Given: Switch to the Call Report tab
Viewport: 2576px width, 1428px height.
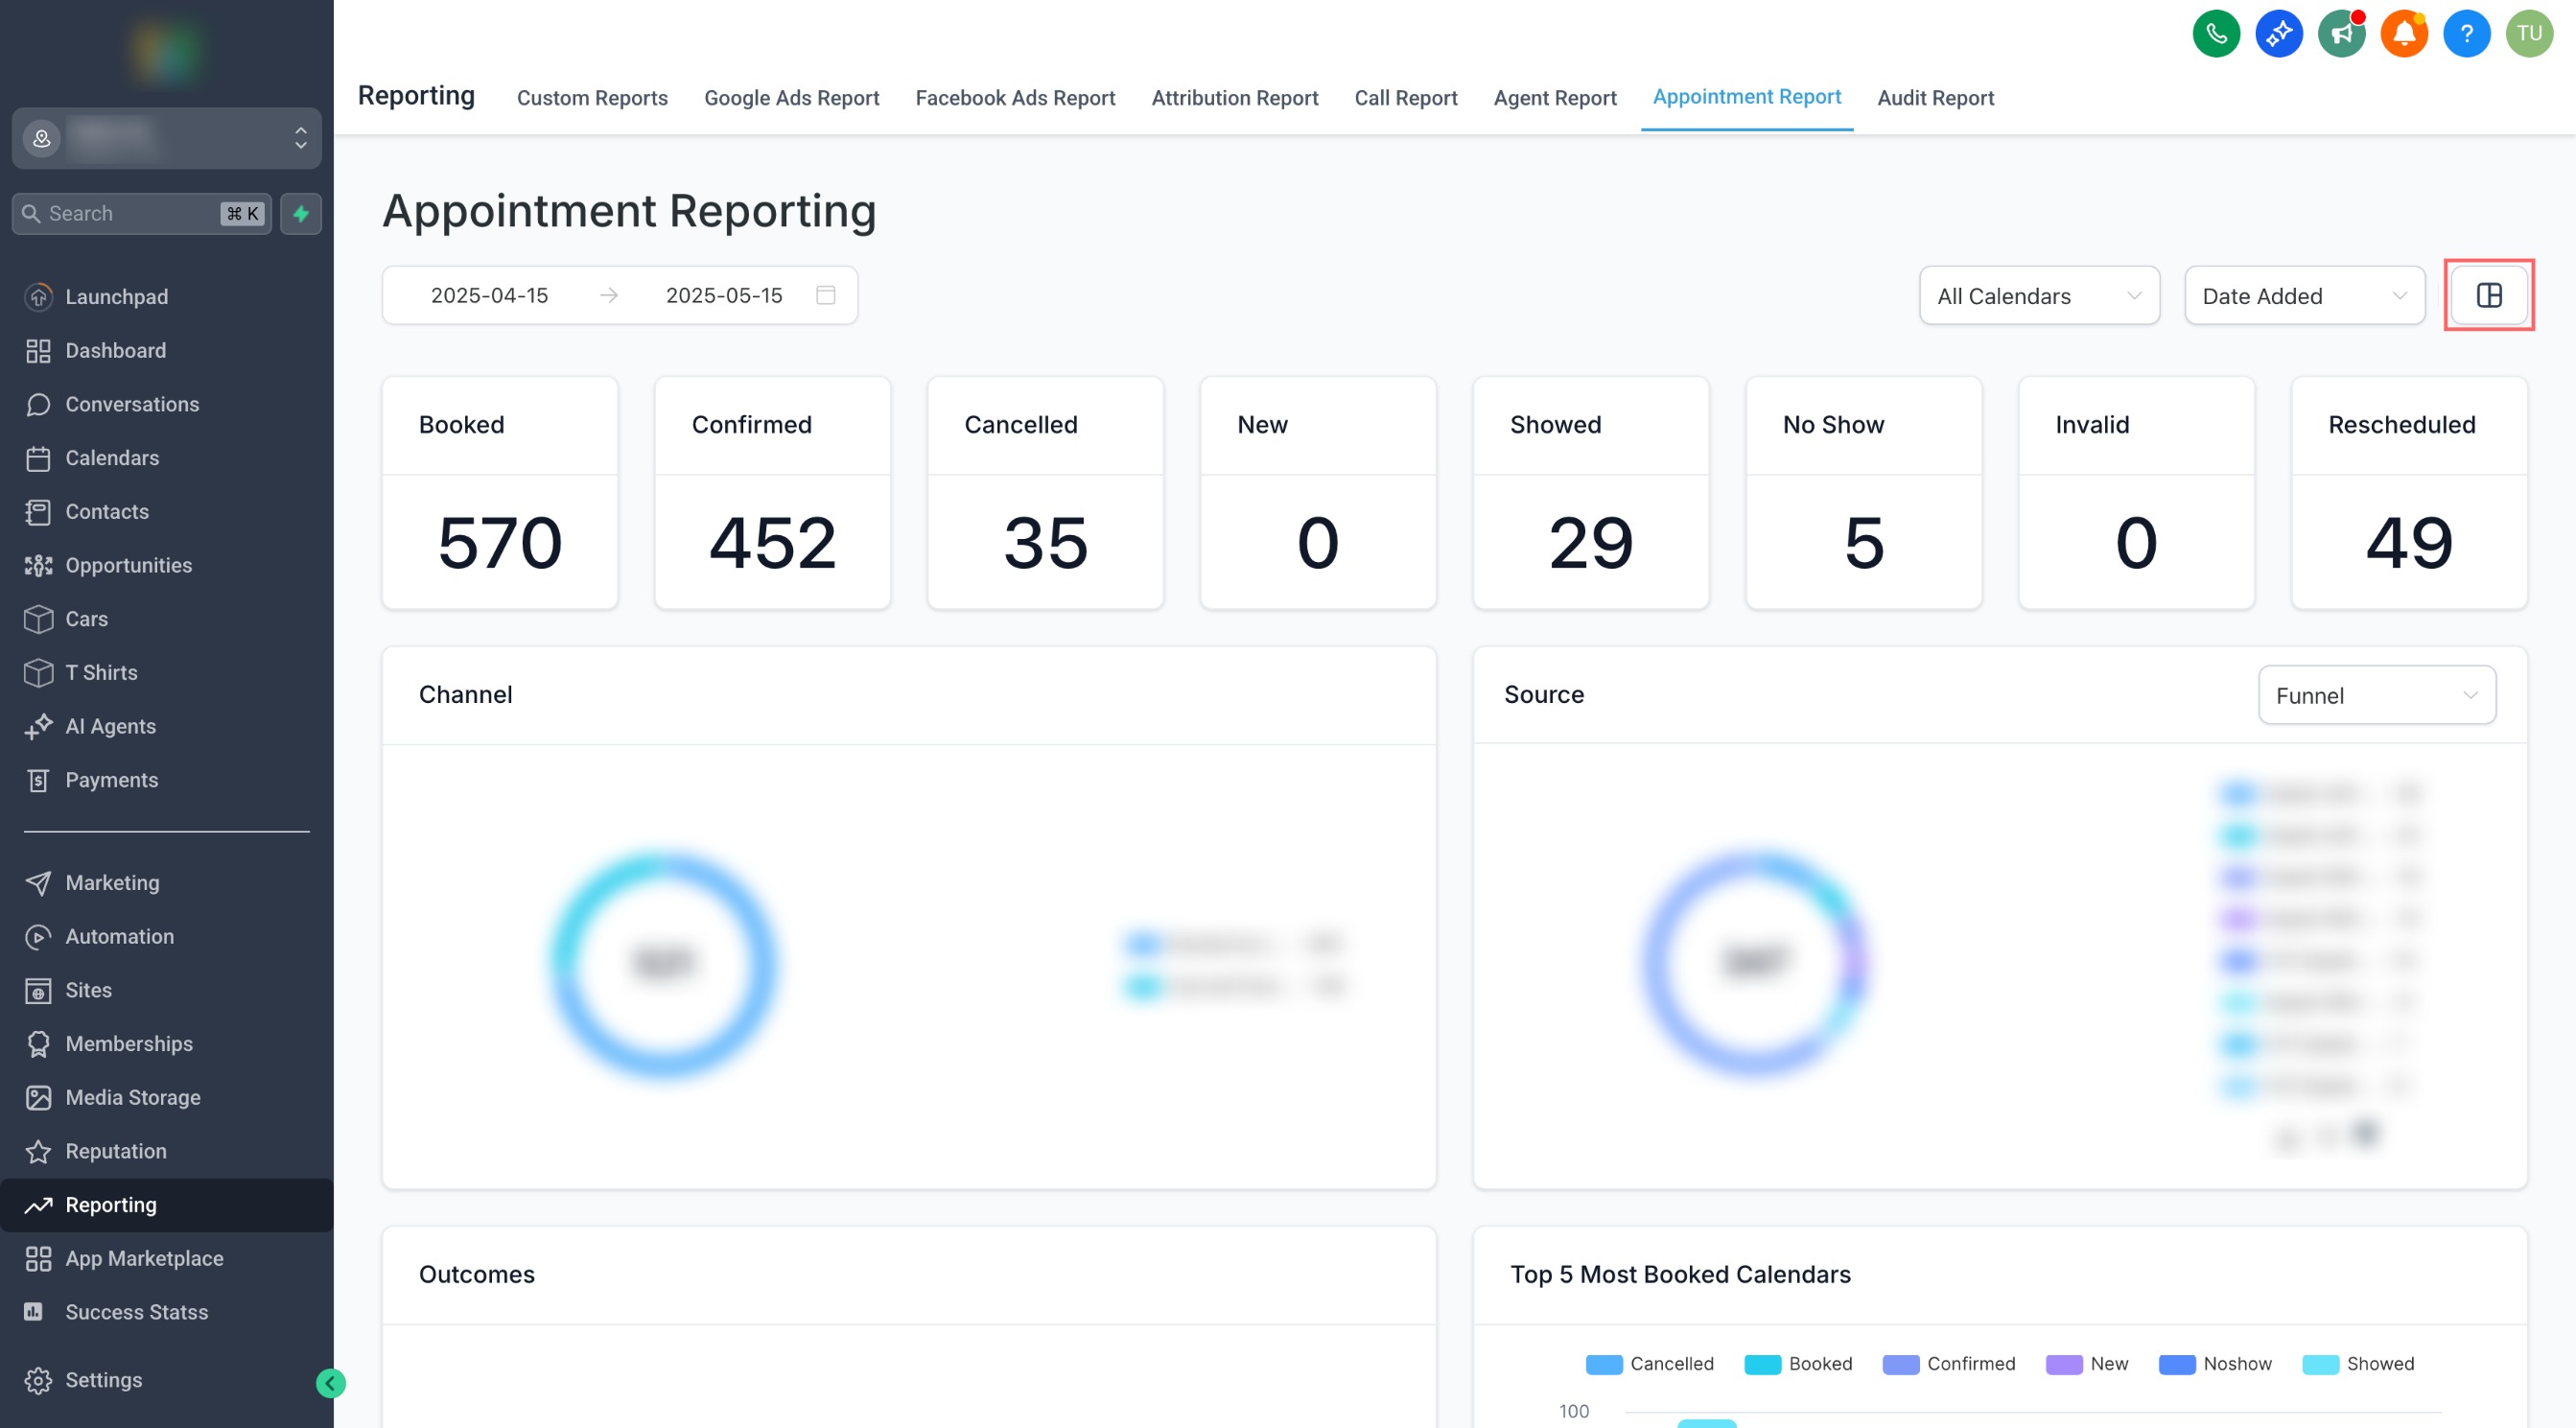Looking at the screenshot, I should click(x=1405, y=98).
